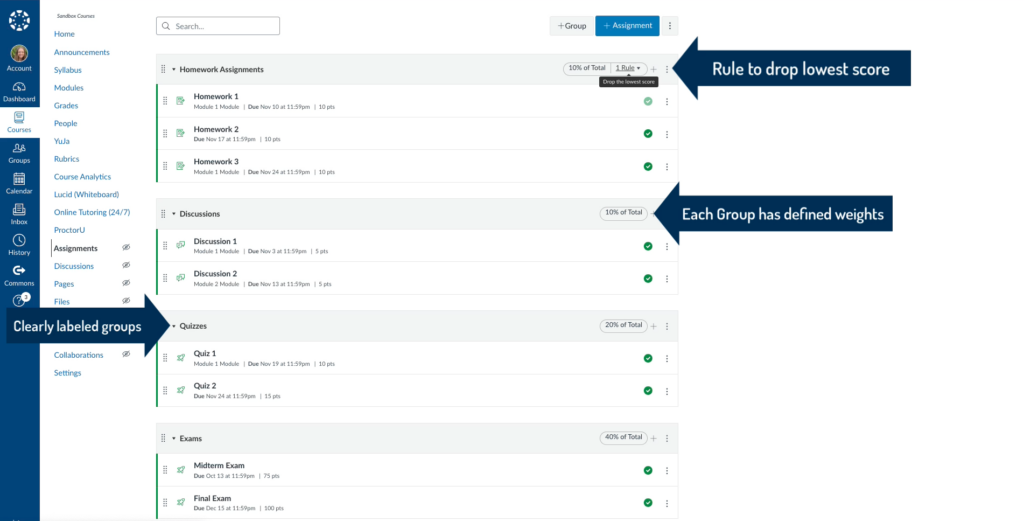Open Grades in course navigation
This screenshot has height=521, width=1024.
pyautogui.click(x=66, y=105)
